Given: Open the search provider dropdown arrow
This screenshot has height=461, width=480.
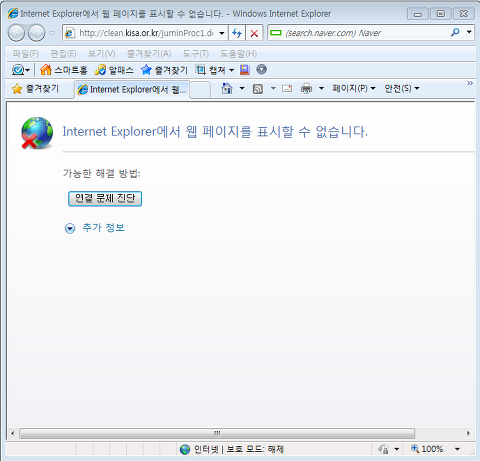Looking at the screenshot, I should tap(469, 32).
